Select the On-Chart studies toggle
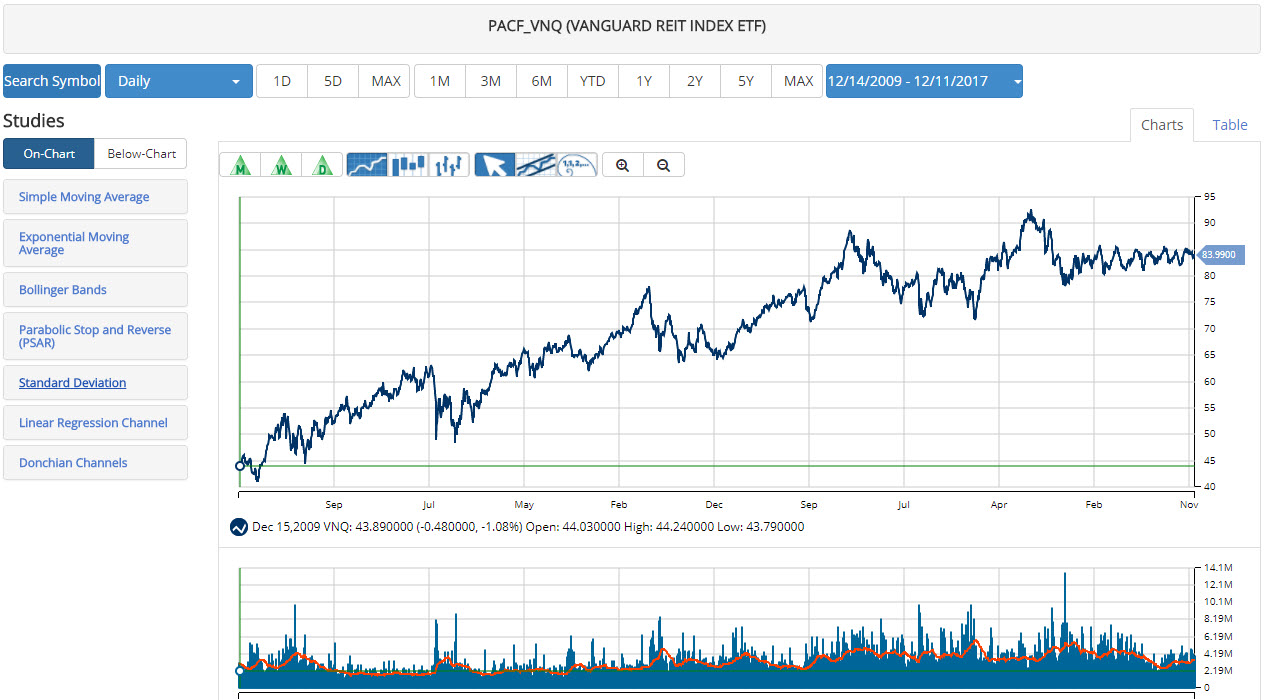The height and width of the screenshot is (700, 1265). coord(49,154)
